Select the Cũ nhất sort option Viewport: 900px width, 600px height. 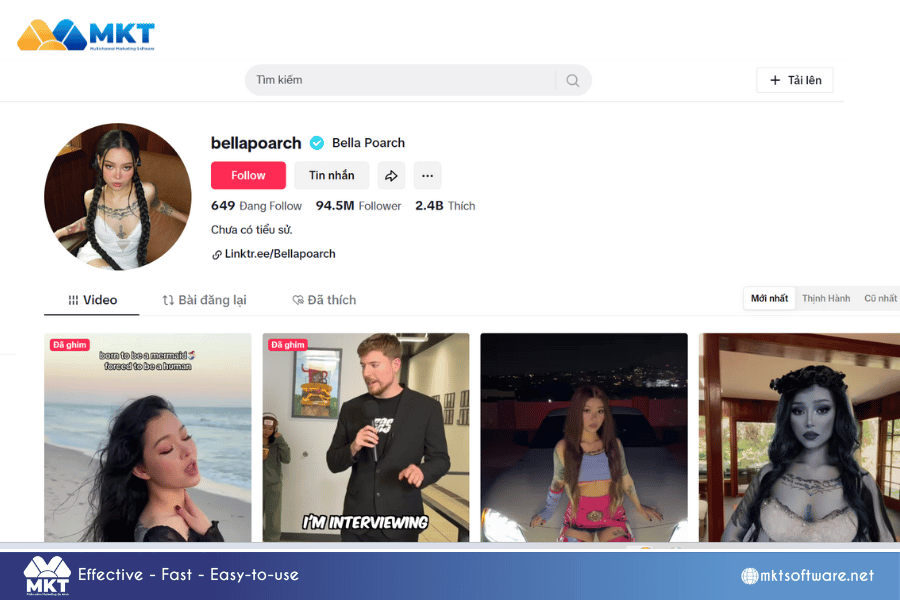coord(880,299)
